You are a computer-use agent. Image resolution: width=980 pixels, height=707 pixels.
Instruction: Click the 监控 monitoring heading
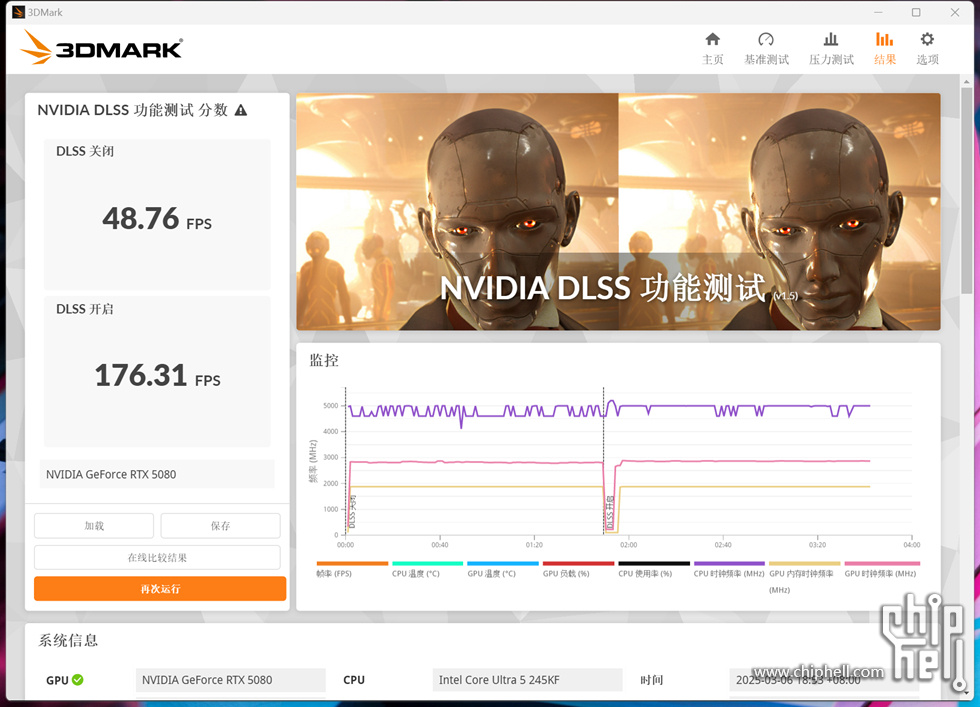click(x=324, y=361)
